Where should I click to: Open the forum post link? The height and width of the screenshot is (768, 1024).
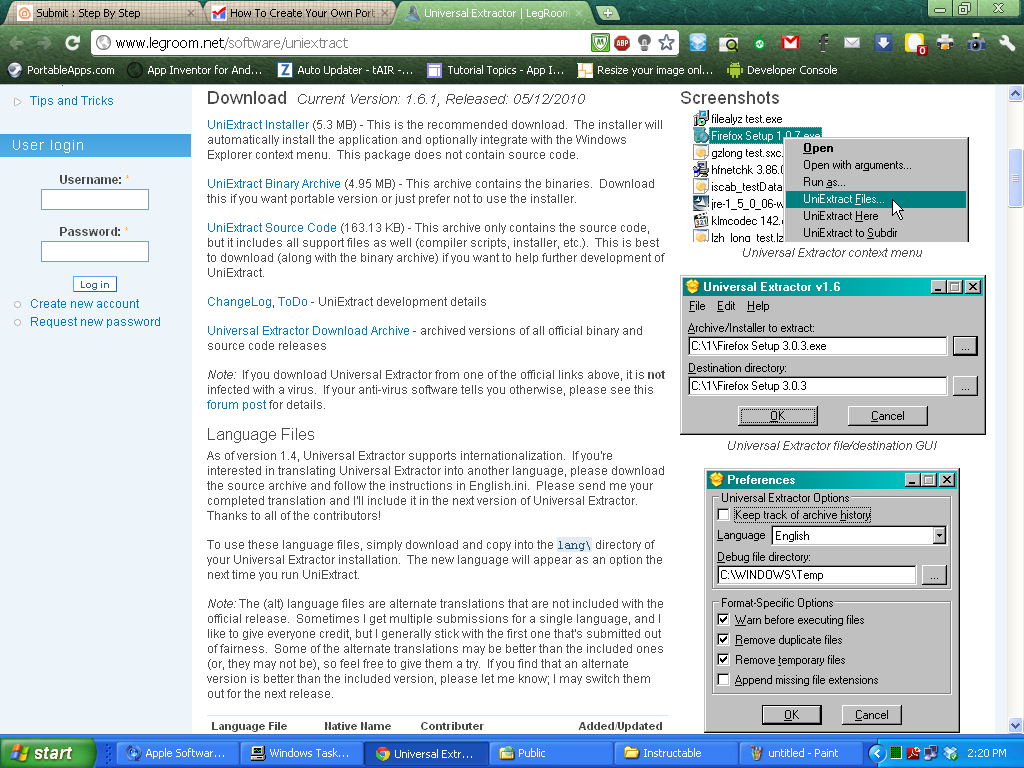click(236, 405)
